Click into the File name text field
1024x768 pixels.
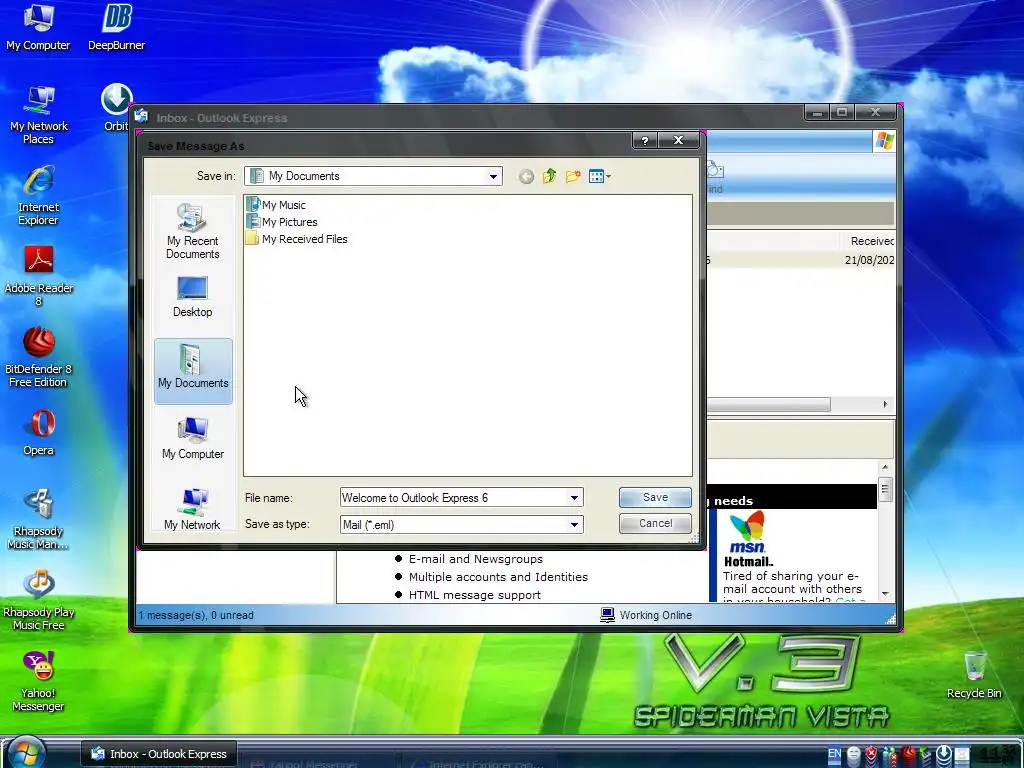[453, 498]
